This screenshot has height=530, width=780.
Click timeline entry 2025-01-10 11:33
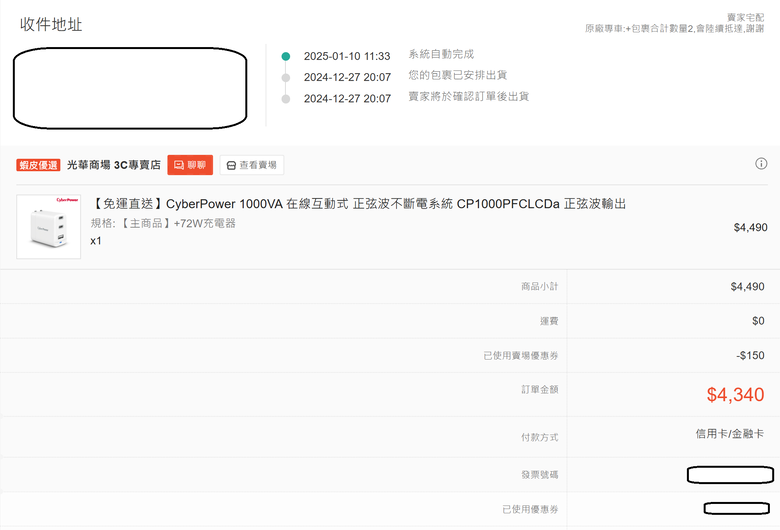coord(347,56)
